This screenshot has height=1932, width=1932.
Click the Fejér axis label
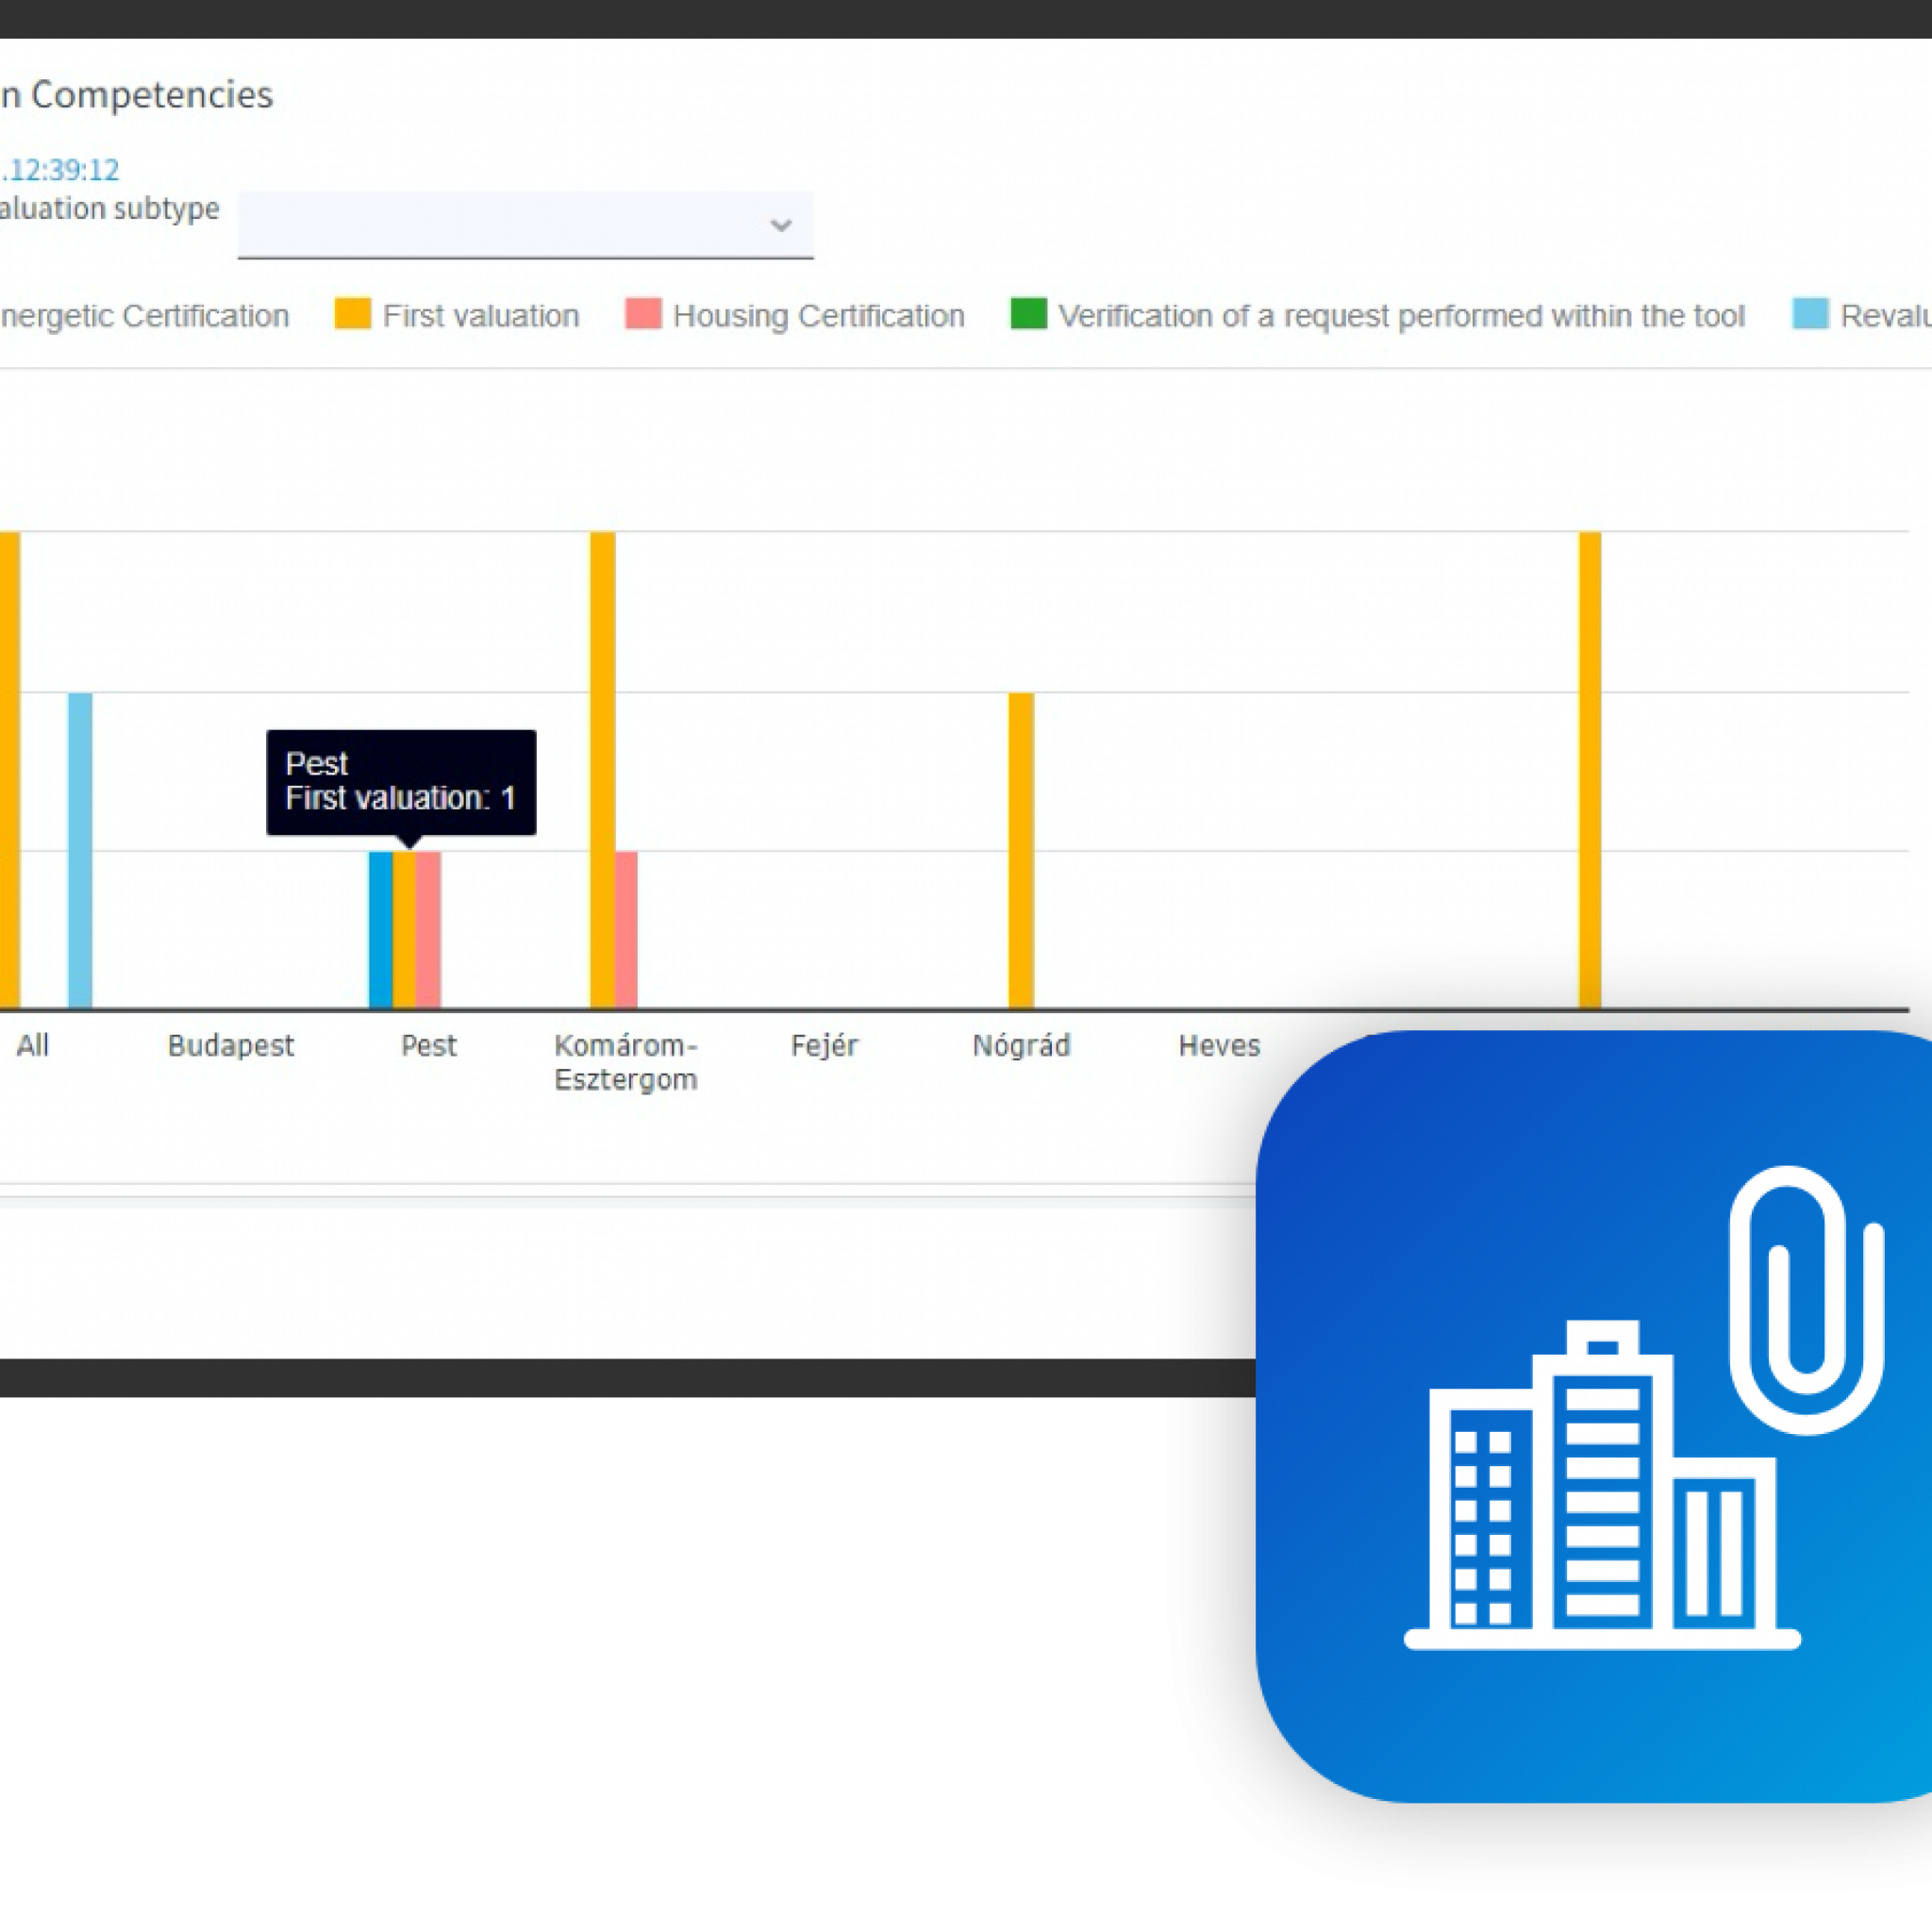tap(824, 1046)
